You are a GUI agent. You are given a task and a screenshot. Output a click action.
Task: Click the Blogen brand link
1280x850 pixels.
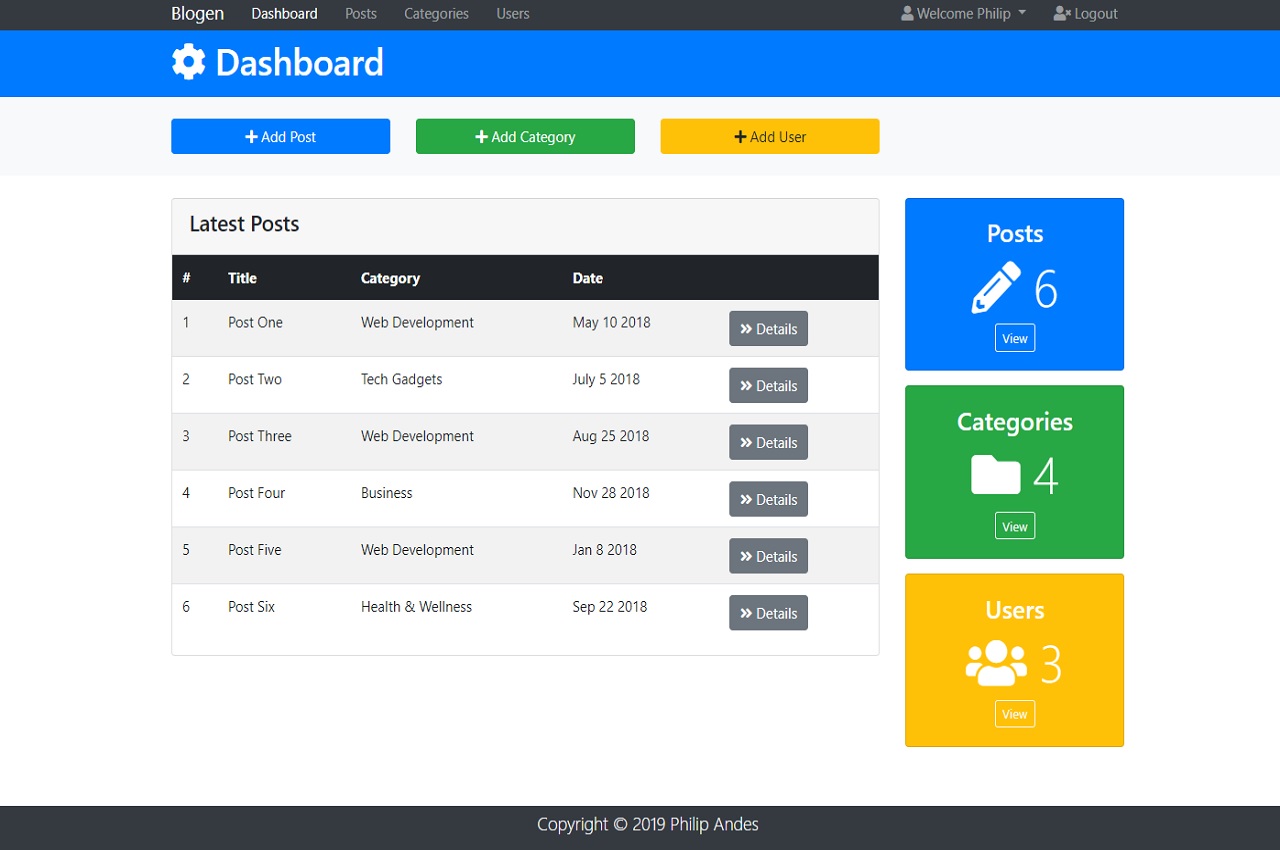point(198,14)
